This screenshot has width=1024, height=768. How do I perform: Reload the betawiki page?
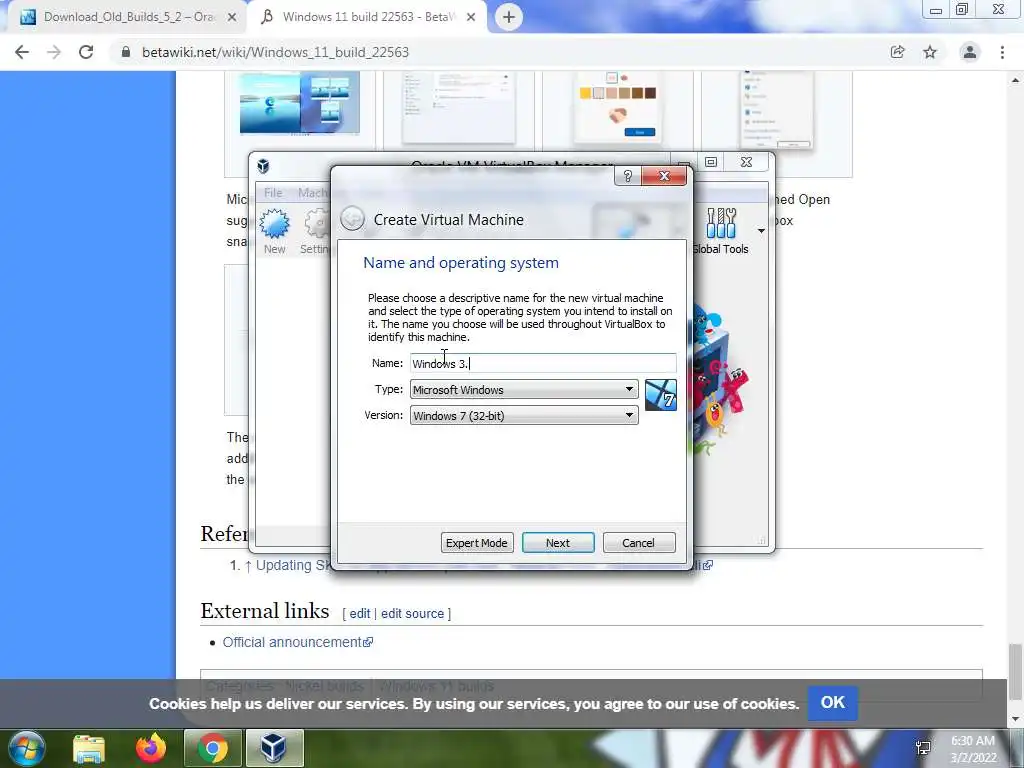(86, 52)
